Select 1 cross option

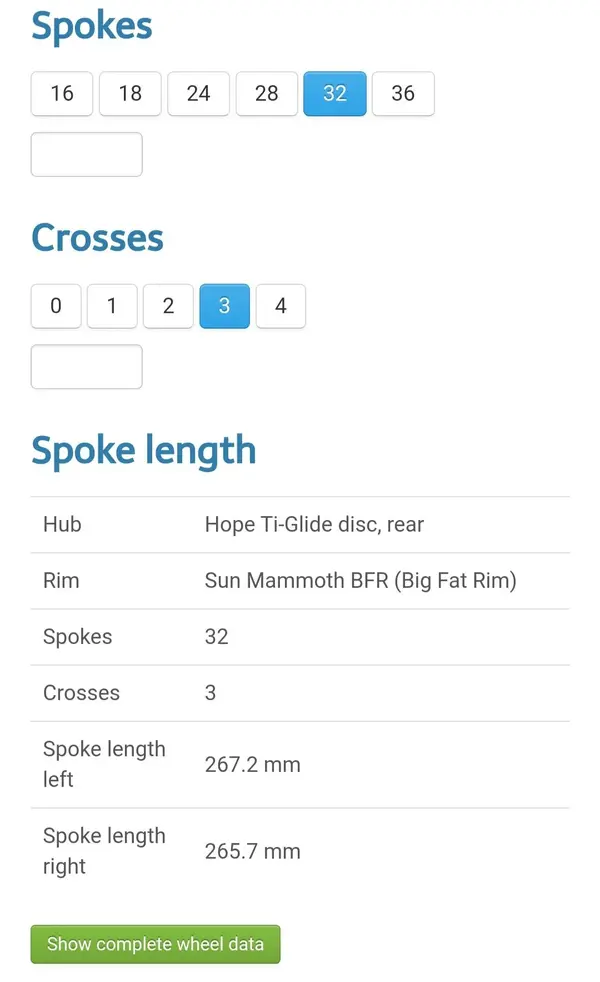click(112, 306)
